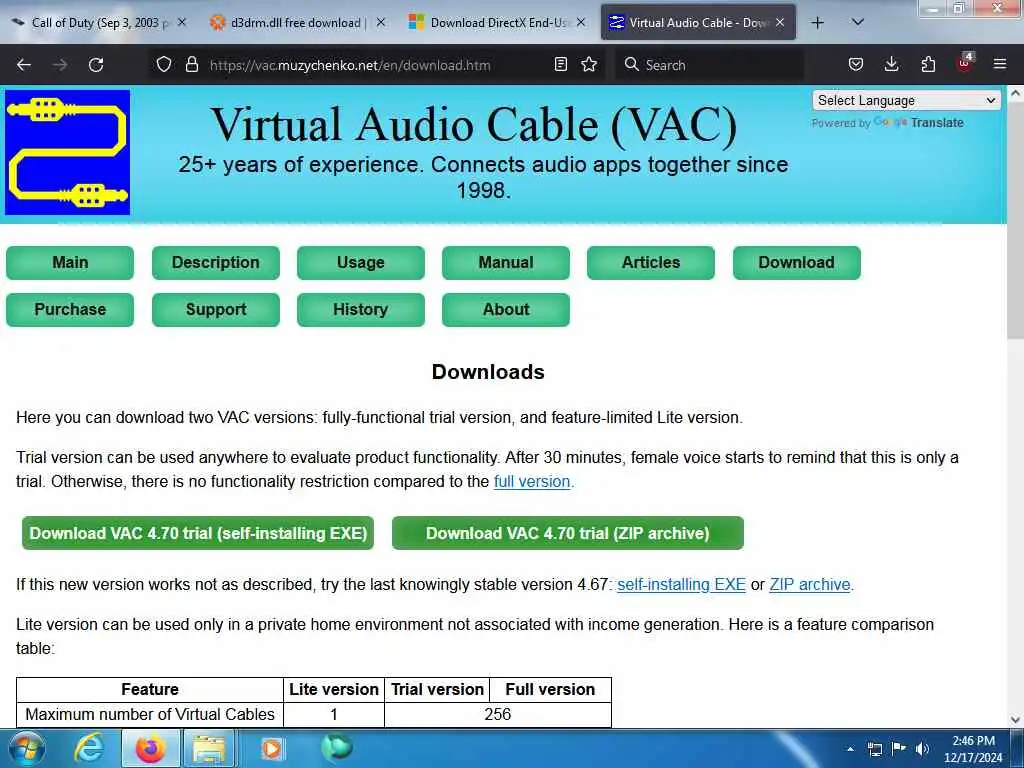Go back with the browser back arrow
Viewport: 1024px width, 768px height.
point(24,65)
